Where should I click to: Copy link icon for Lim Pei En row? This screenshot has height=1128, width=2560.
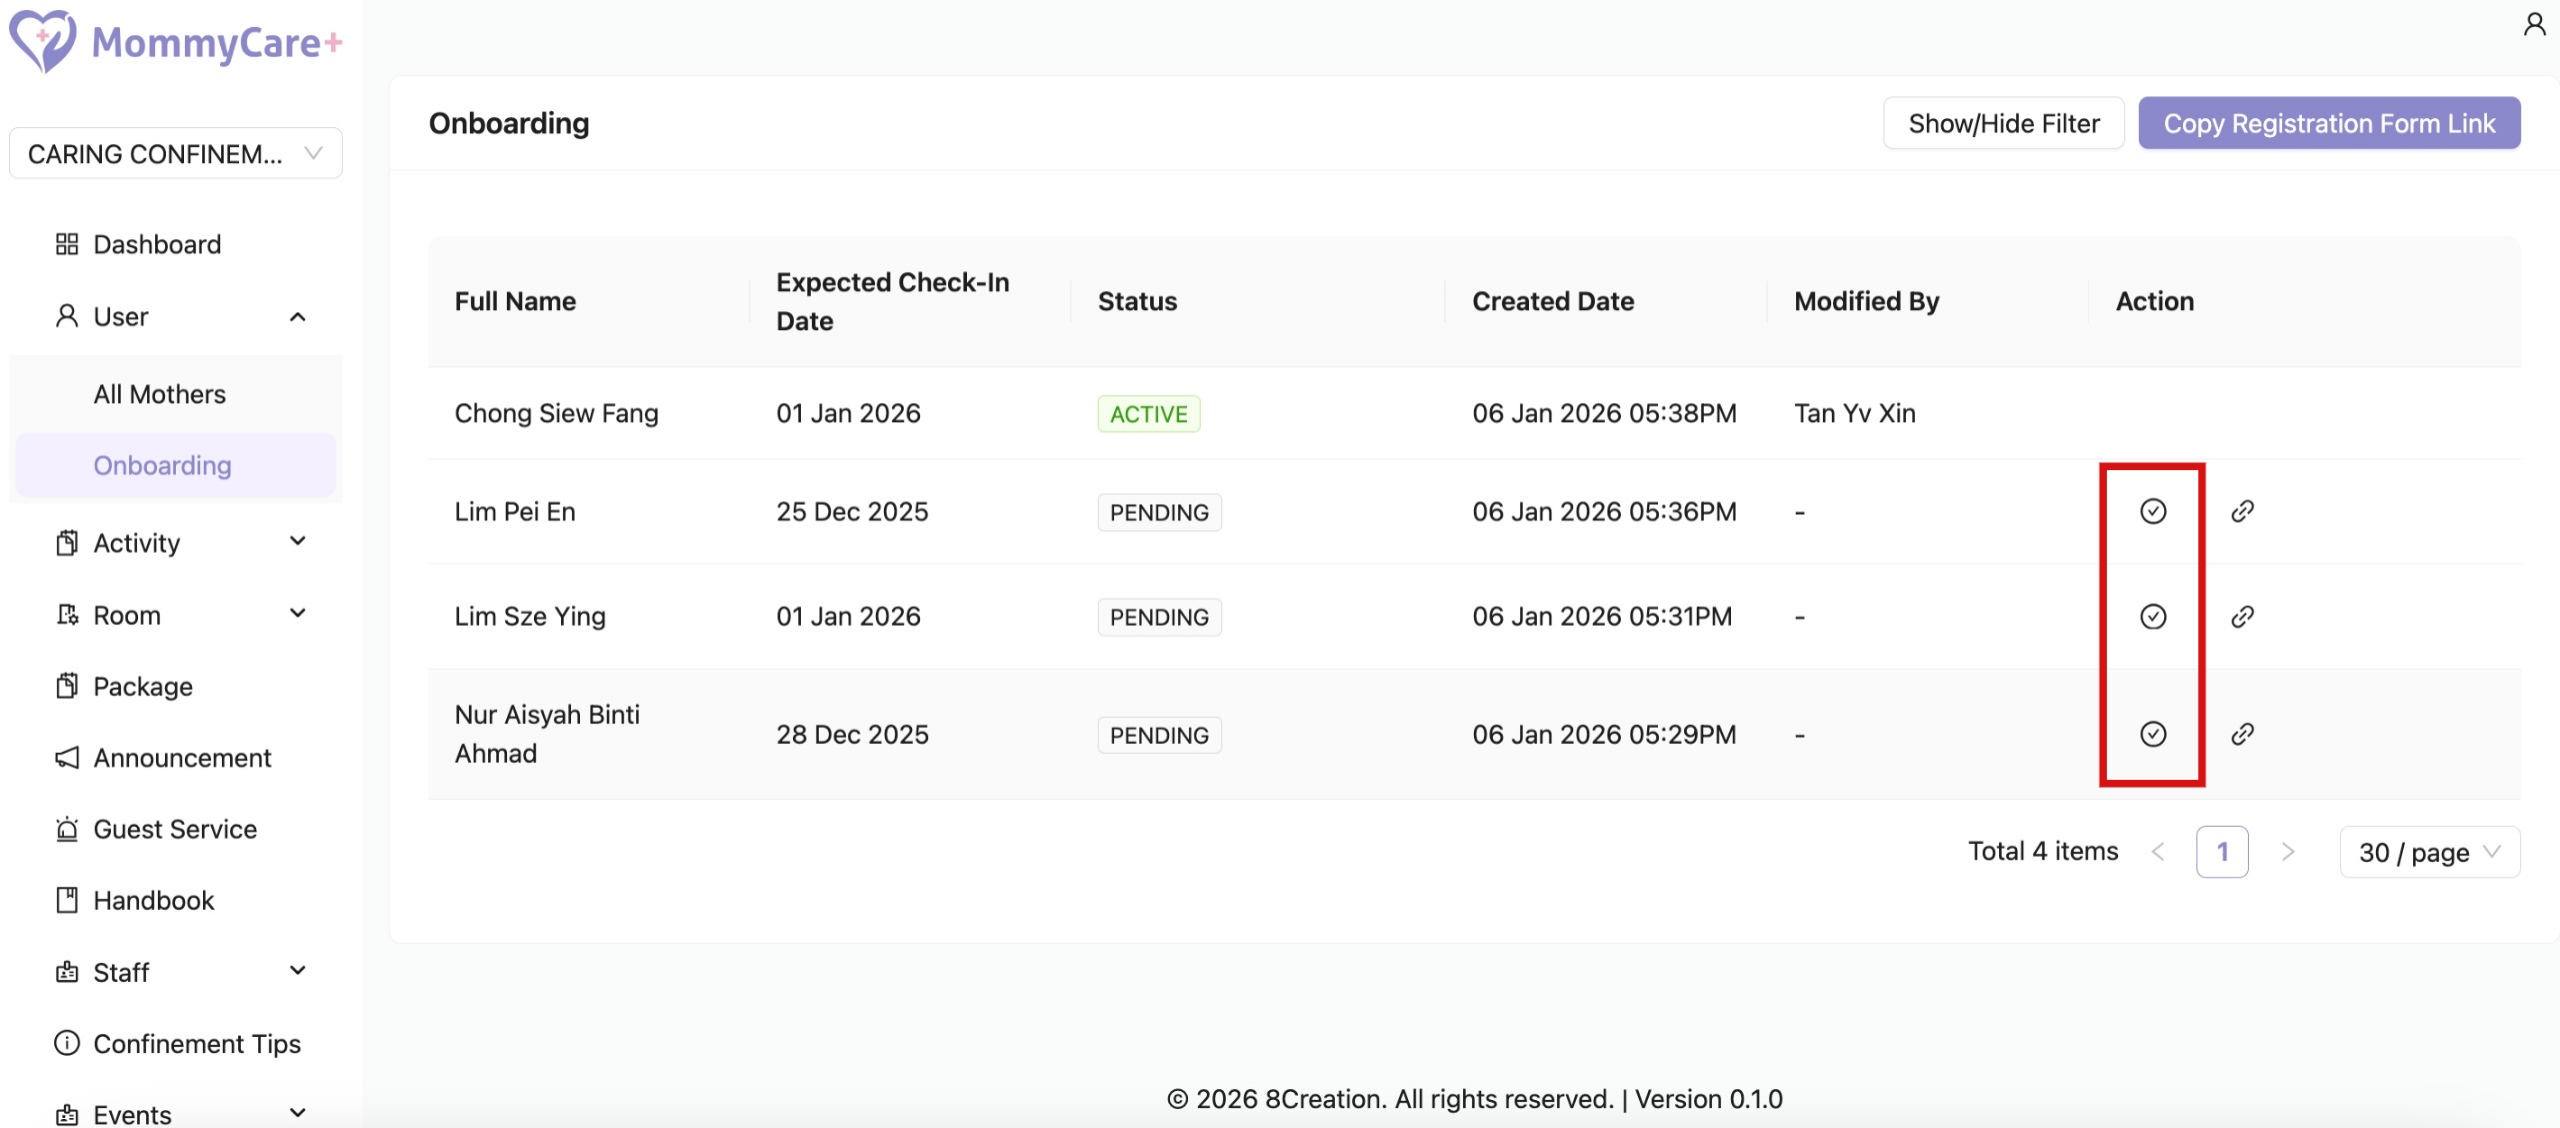[2242, 511]
